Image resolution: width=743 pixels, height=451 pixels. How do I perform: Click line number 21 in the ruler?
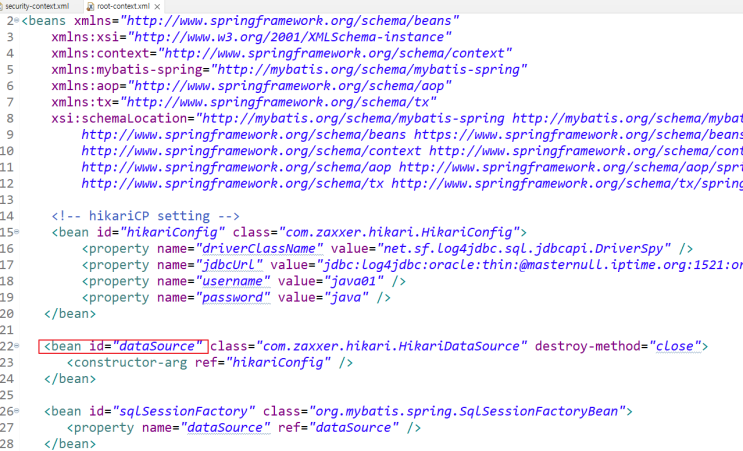tap(7, 330)
